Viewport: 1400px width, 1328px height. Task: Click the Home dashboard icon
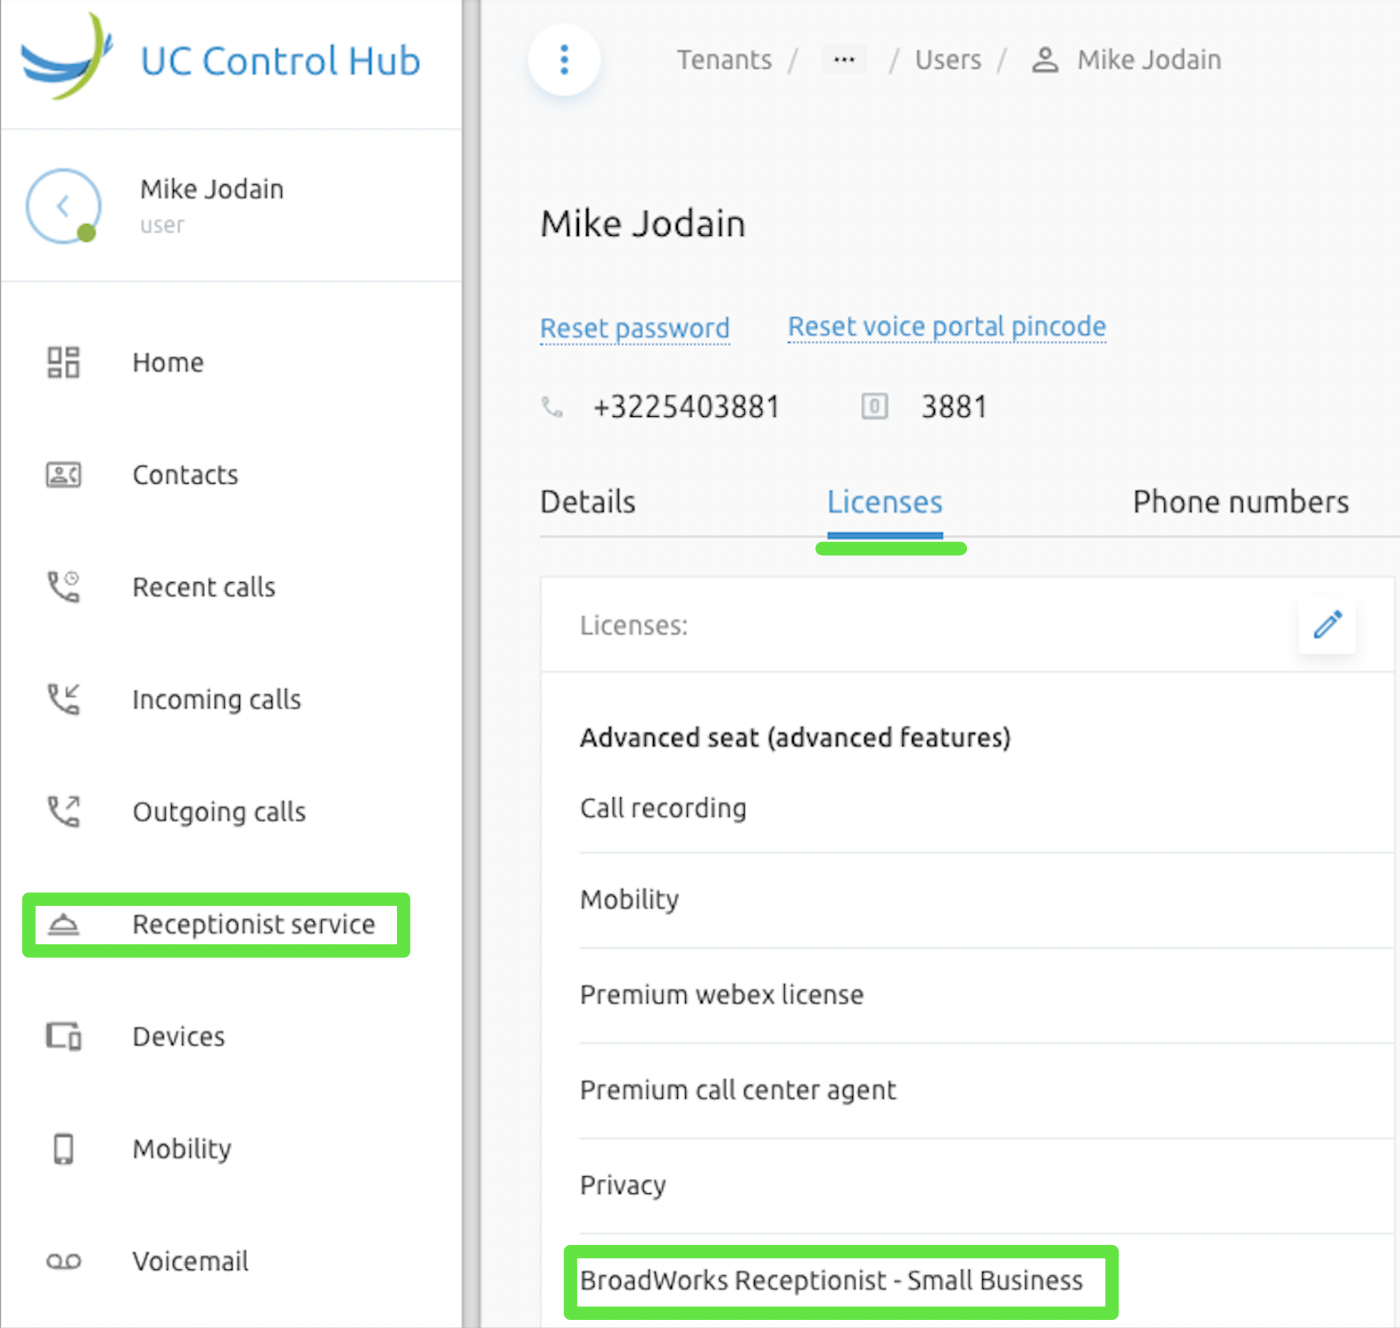click(x=63, y=362)
